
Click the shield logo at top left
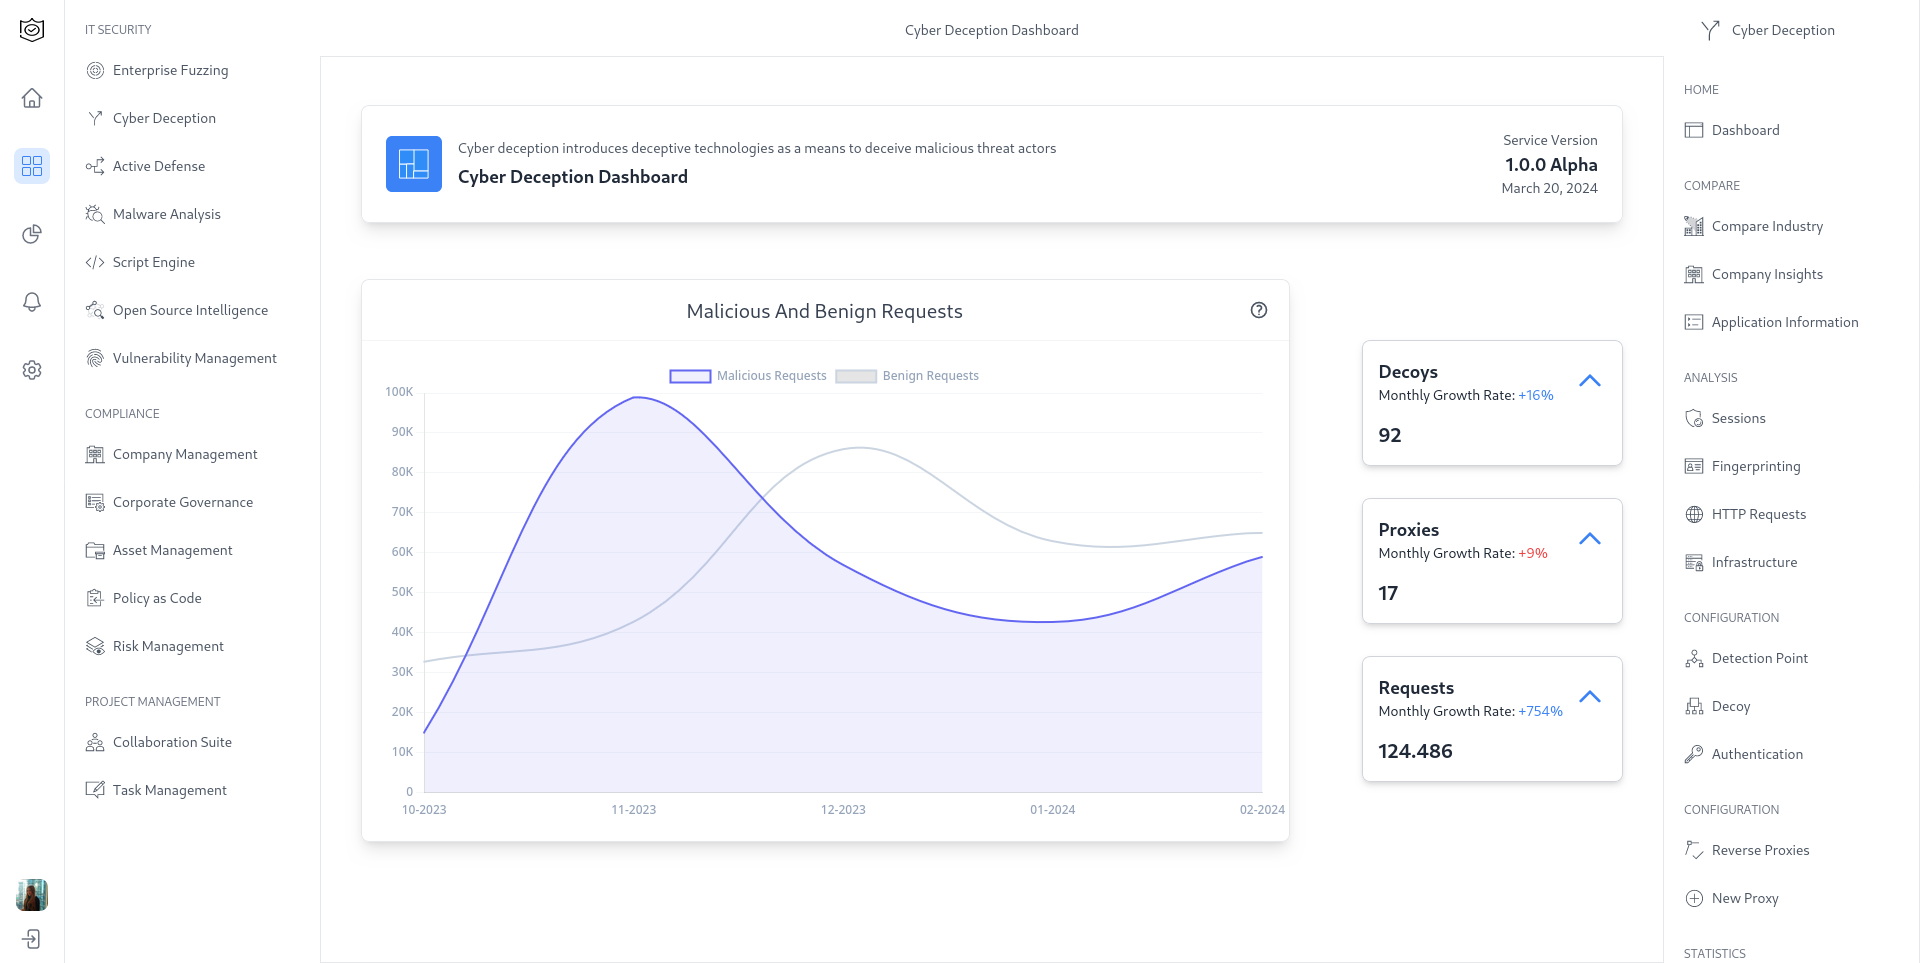coord(32,30)
